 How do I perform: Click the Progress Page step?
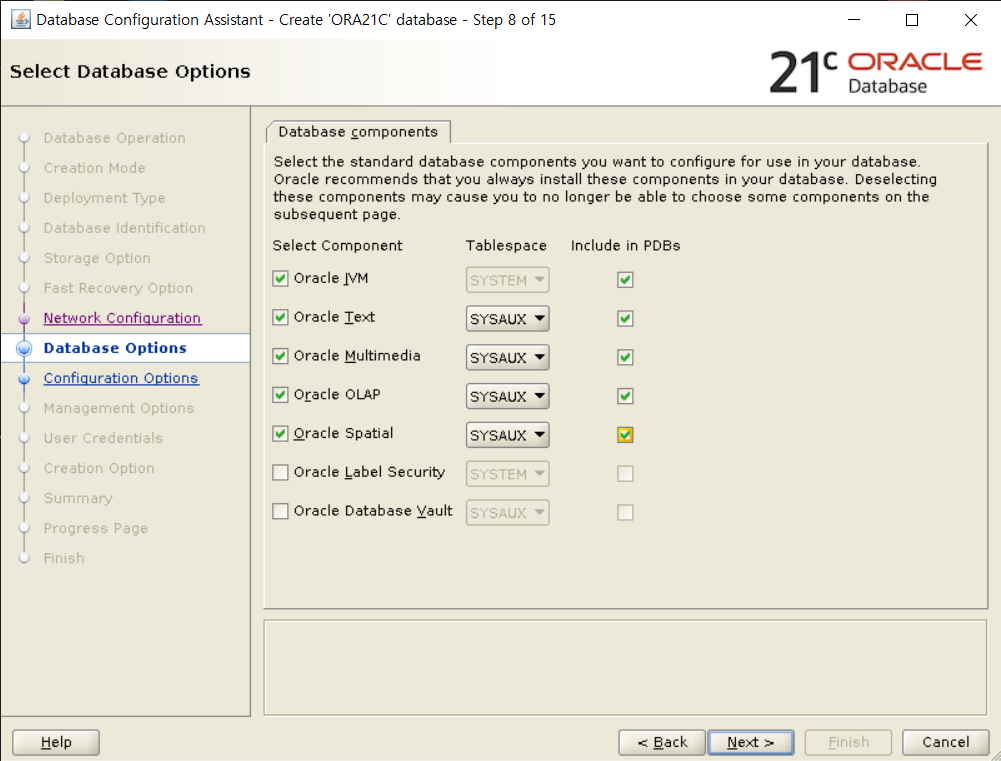[x=96, y=528]
